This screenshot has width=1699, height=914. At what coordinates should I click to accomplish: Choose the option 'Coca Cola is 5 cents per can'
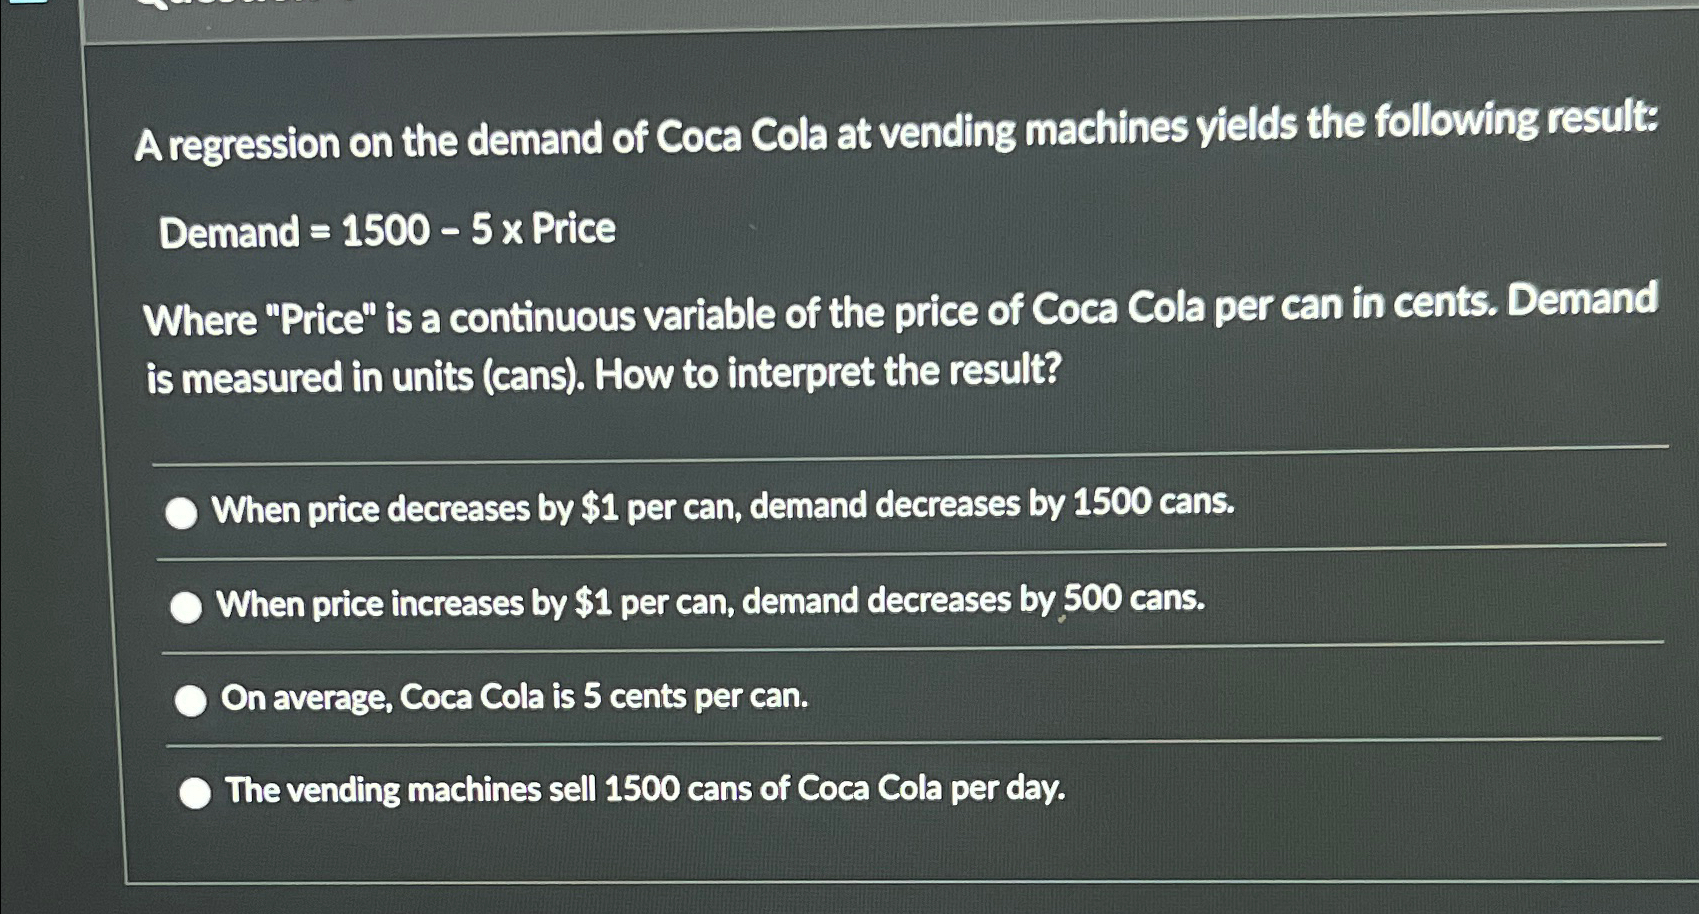(515, 697)
